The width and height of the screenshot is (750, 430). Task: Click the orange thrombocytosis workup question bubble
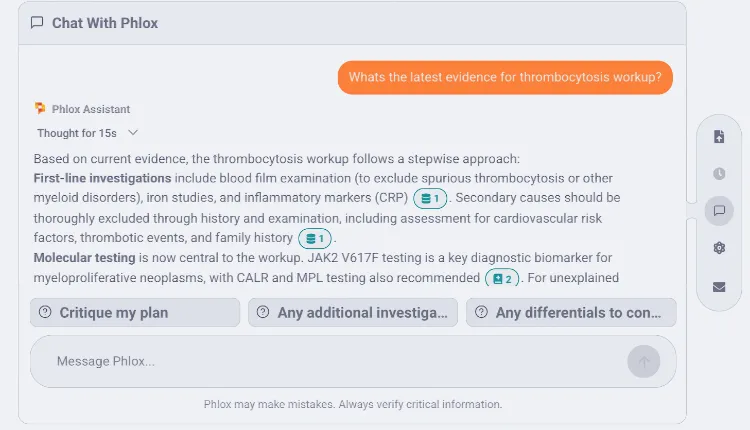tap(505, 77)
